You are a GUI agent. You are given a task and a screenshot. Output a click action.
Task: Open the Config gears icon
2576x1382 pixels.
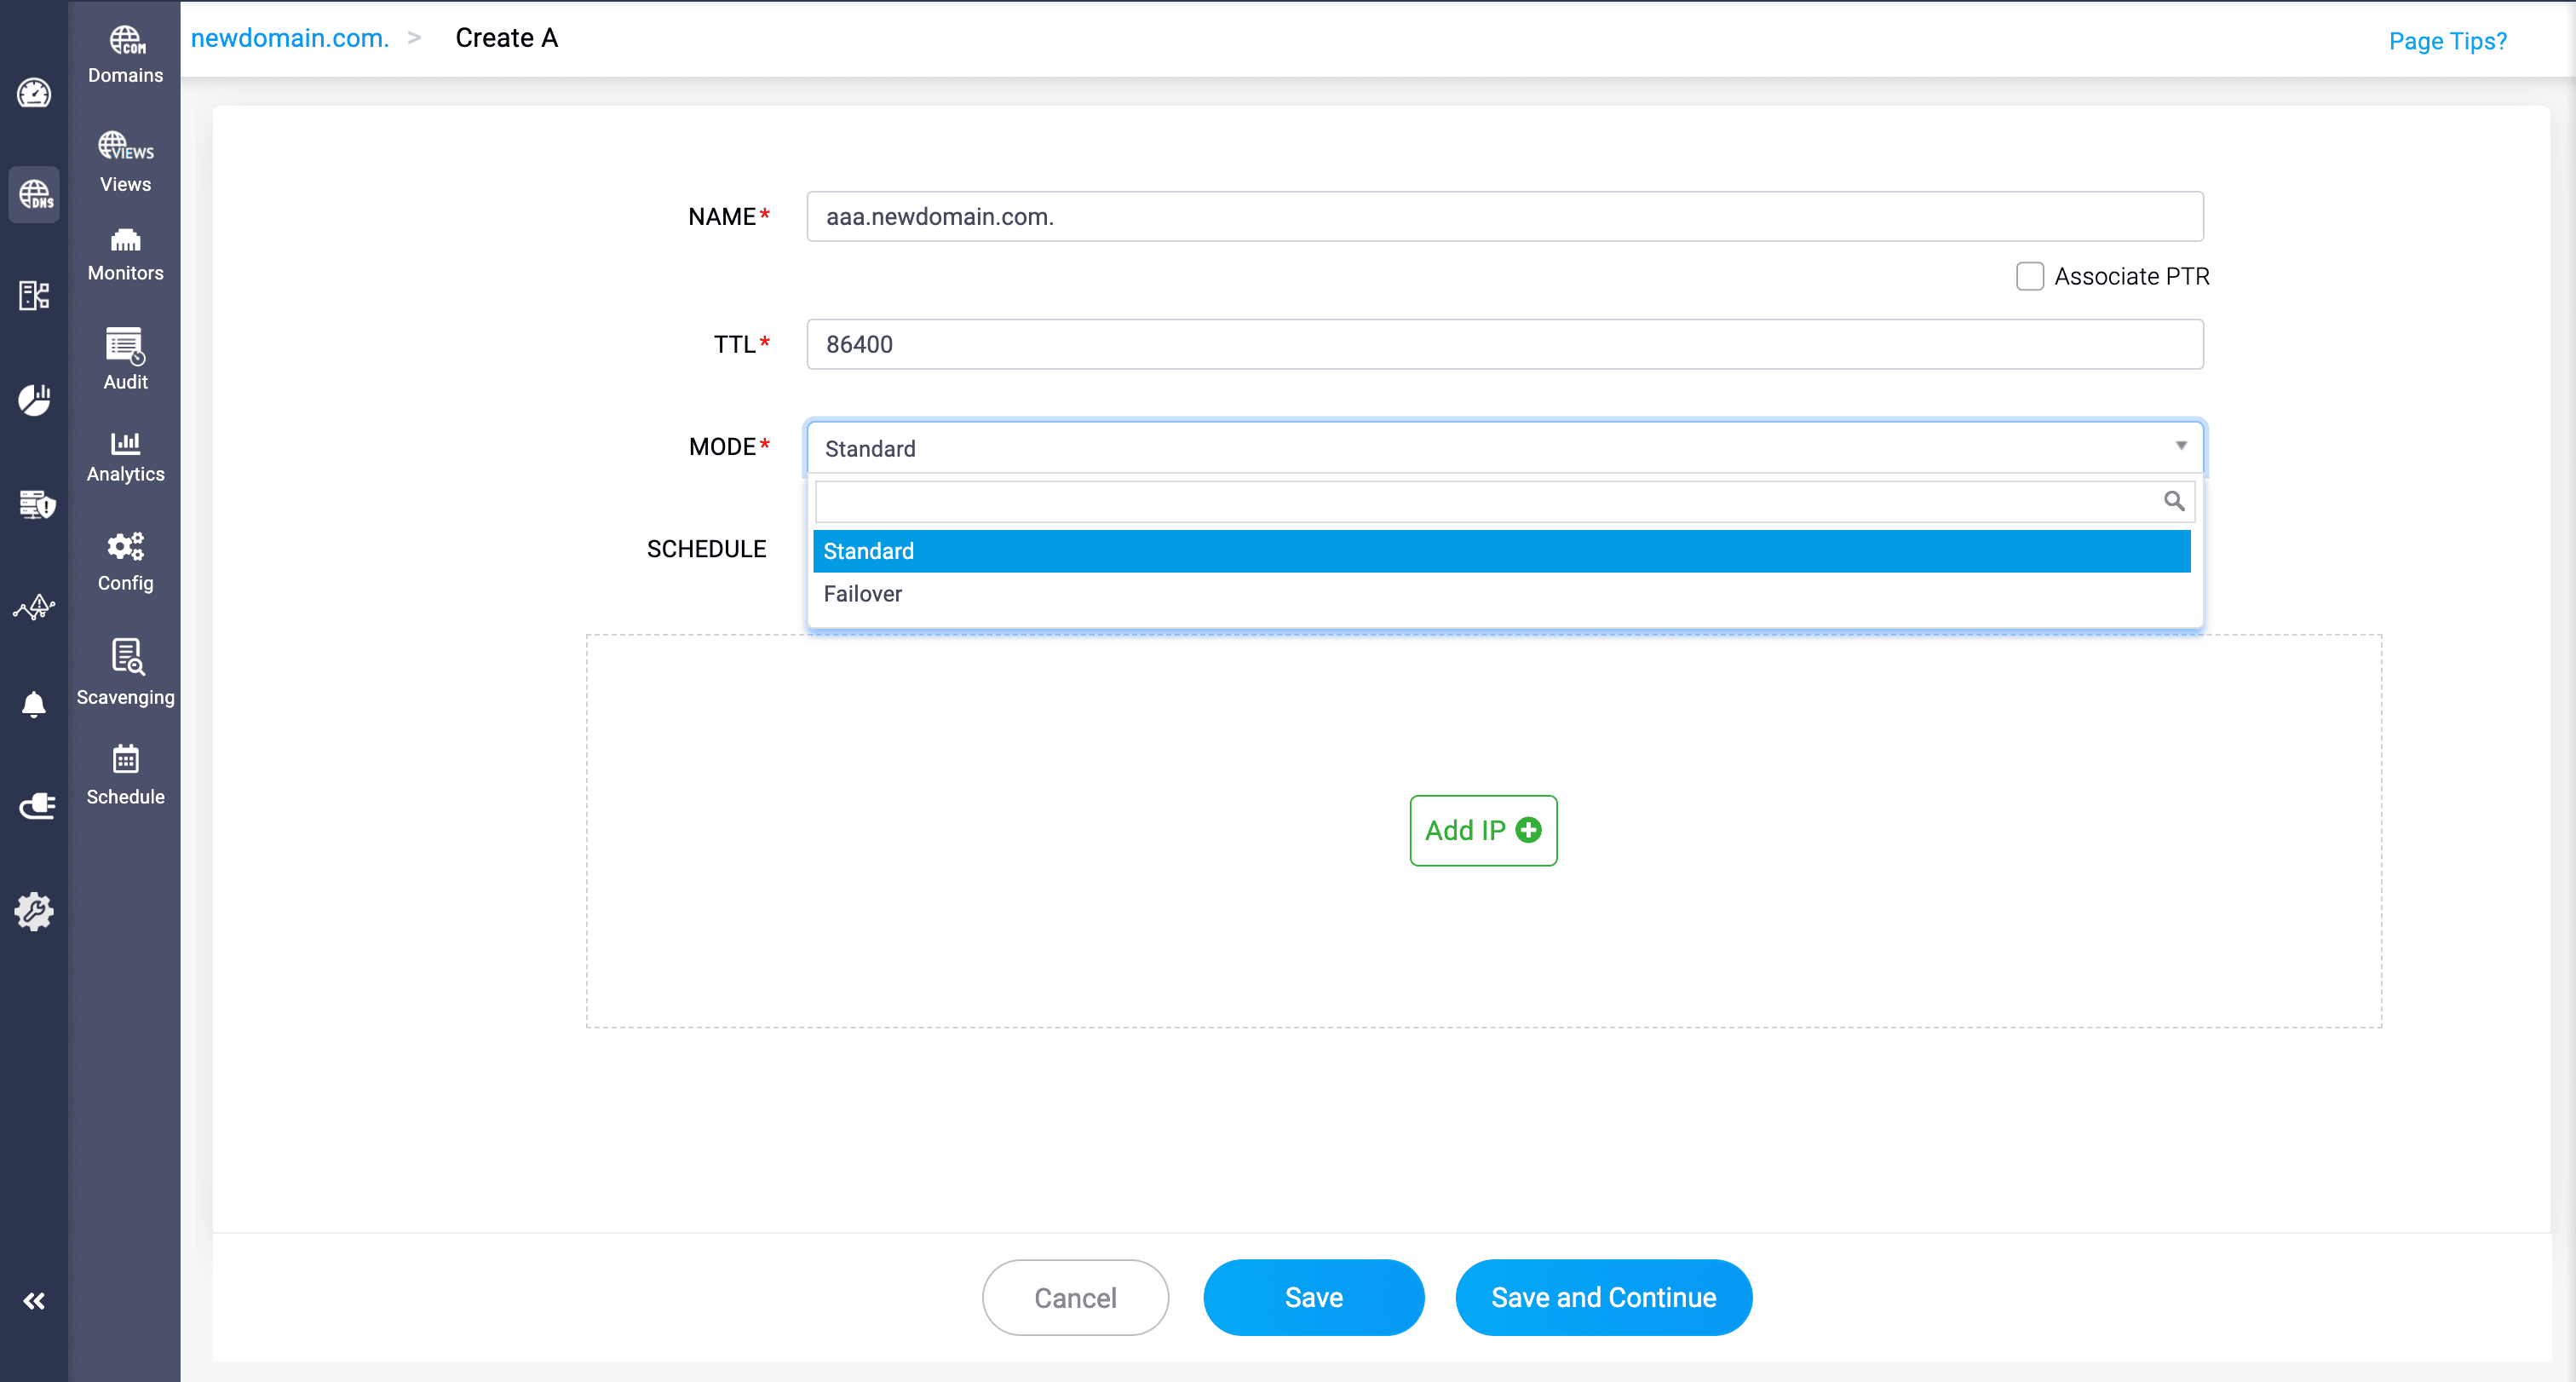125,547
